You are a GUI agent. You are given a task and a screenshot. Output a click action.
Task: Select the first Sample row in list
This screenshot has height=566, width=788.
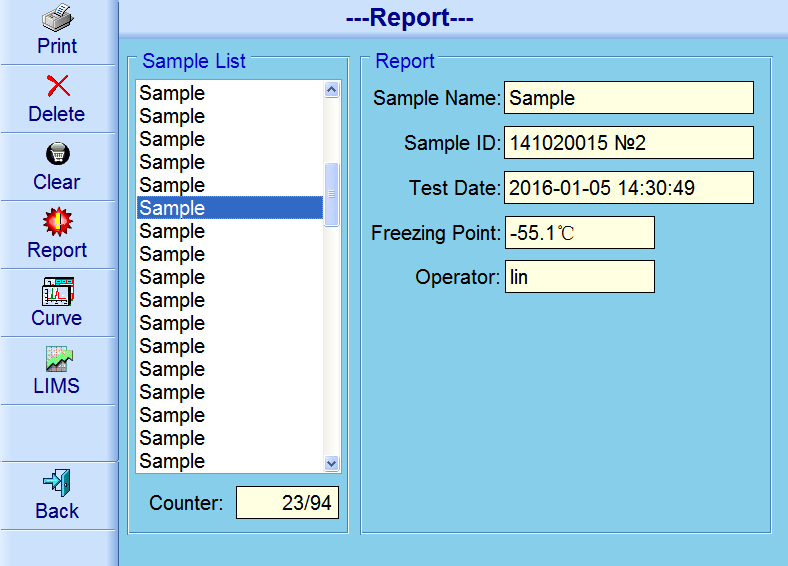[x=230, y=93]
